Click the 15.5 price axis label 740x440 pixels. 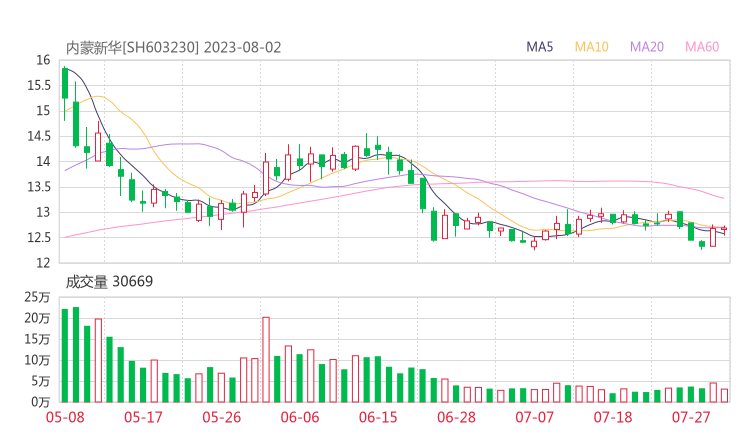[39, 86]
